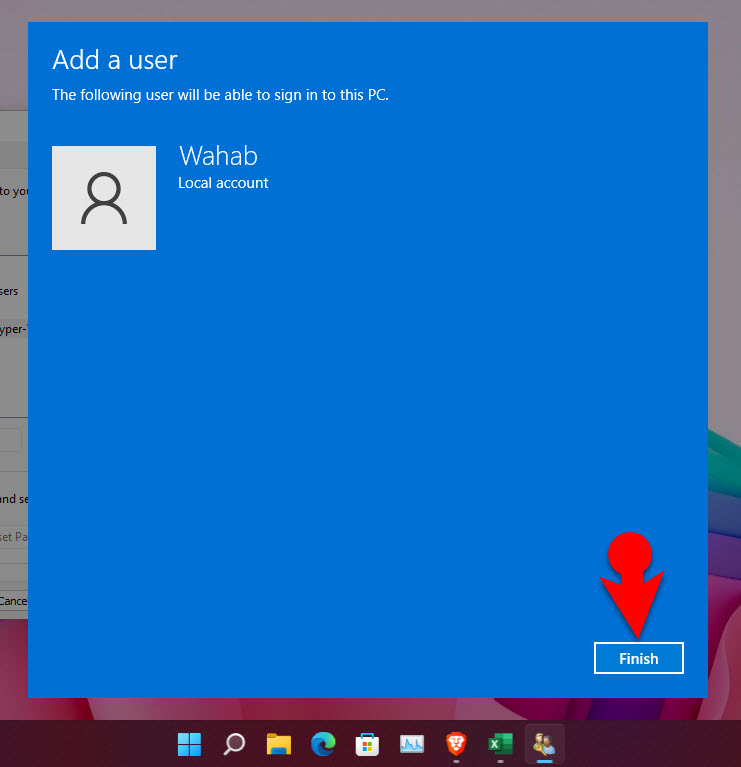The width and height of the screenshot is (741, 767).
Task: Open the performance monitor taskbar icon
Action: [x=412, y=744]
